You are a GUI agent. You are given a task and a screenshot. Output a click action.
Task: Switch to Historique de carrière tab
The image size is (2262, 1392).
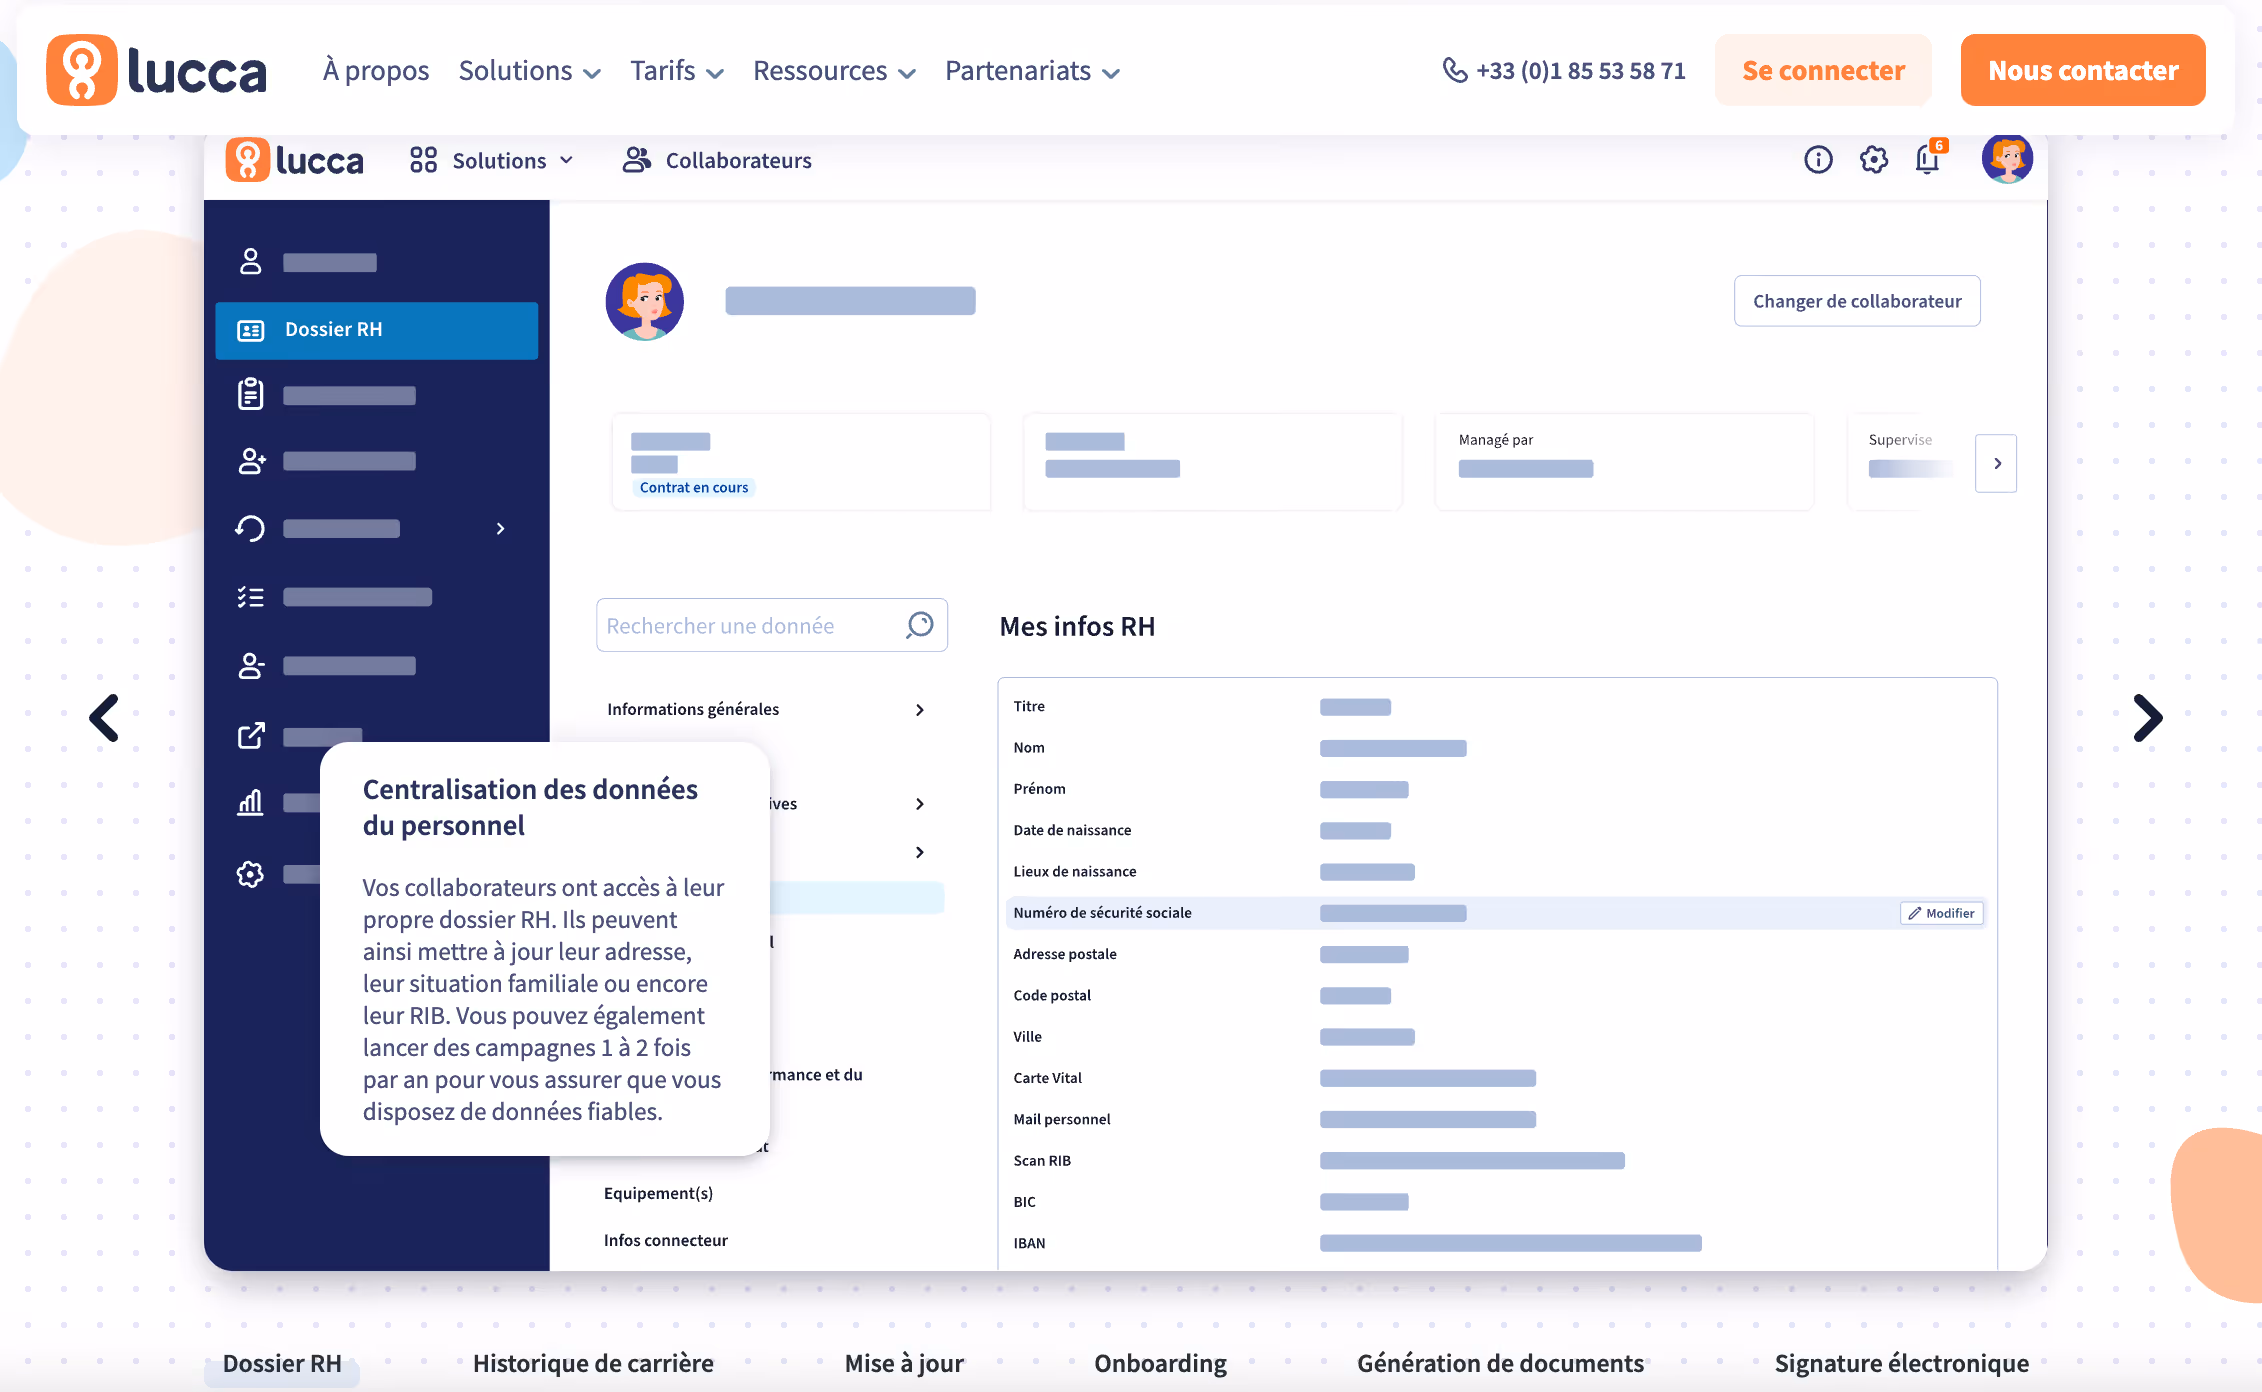[593, 1363]
